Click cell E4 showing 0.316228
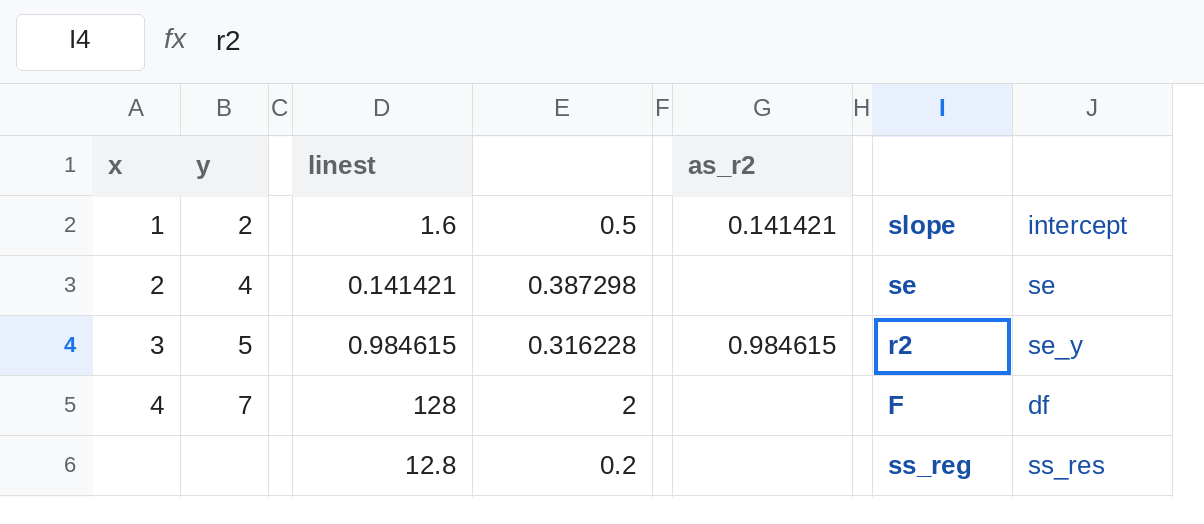 pyautogui.click(x=562, y=345)
